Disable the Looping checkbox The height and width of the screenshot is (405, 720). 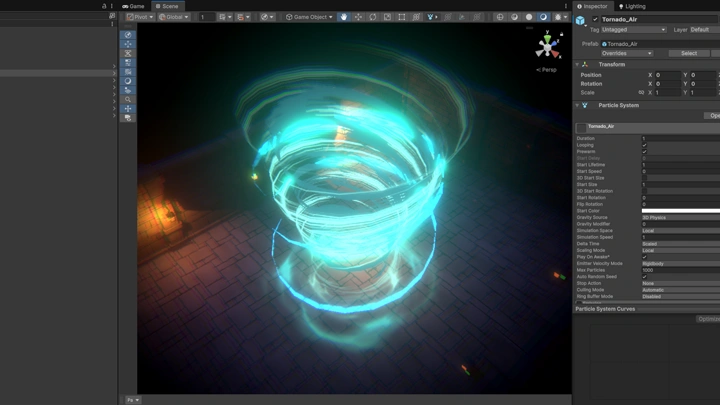(x=644, y=145)
